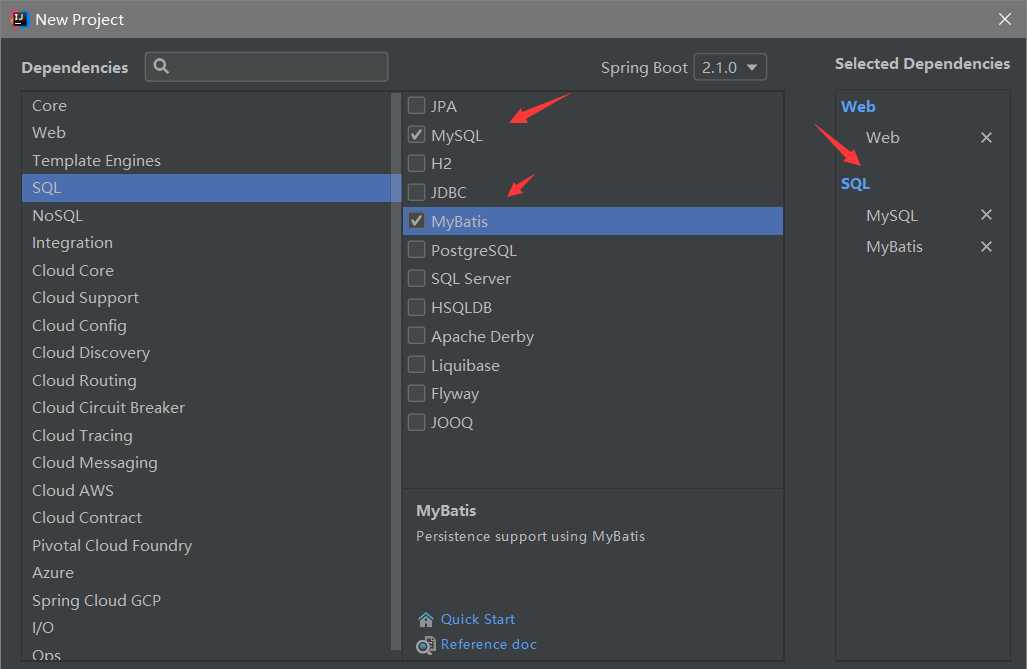Enable the SQL Server checkbox

[x=417, y=278]
